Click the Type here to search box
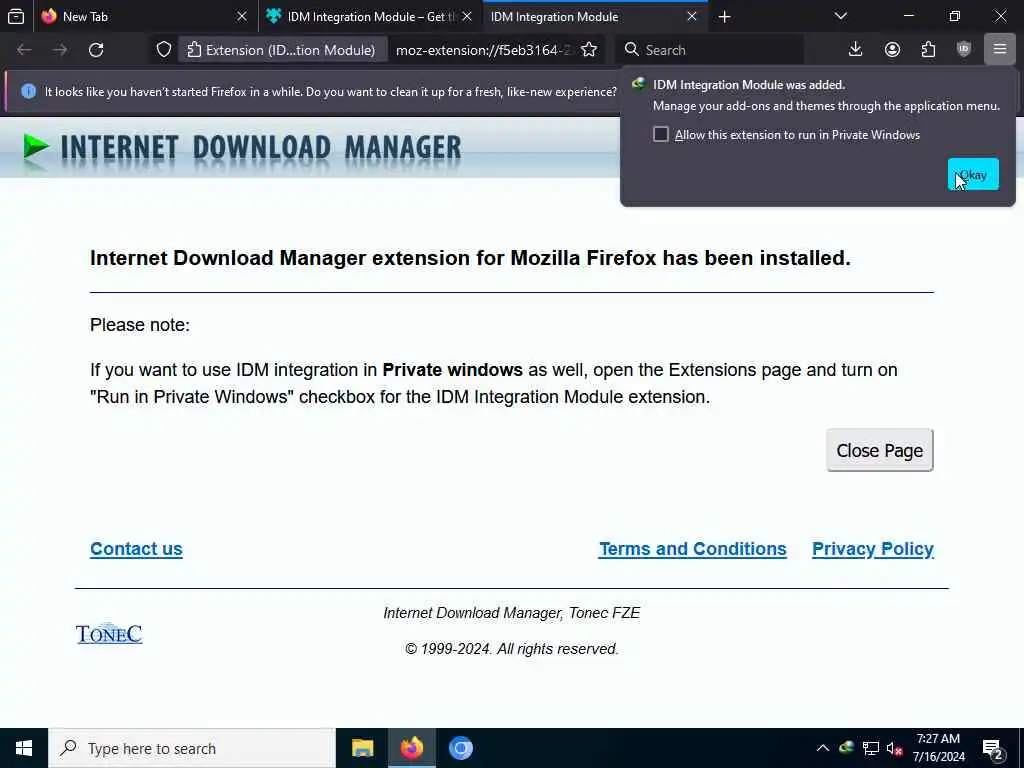Viewport: 1024px width, 768px height. (x=192, y=748)
